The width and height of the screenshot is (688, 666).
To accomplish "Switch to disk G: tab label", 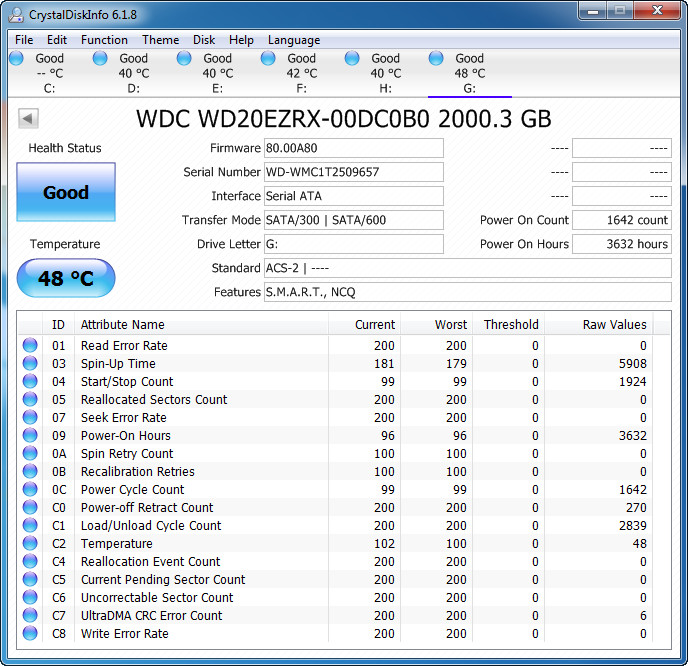I will coord(469,89).
